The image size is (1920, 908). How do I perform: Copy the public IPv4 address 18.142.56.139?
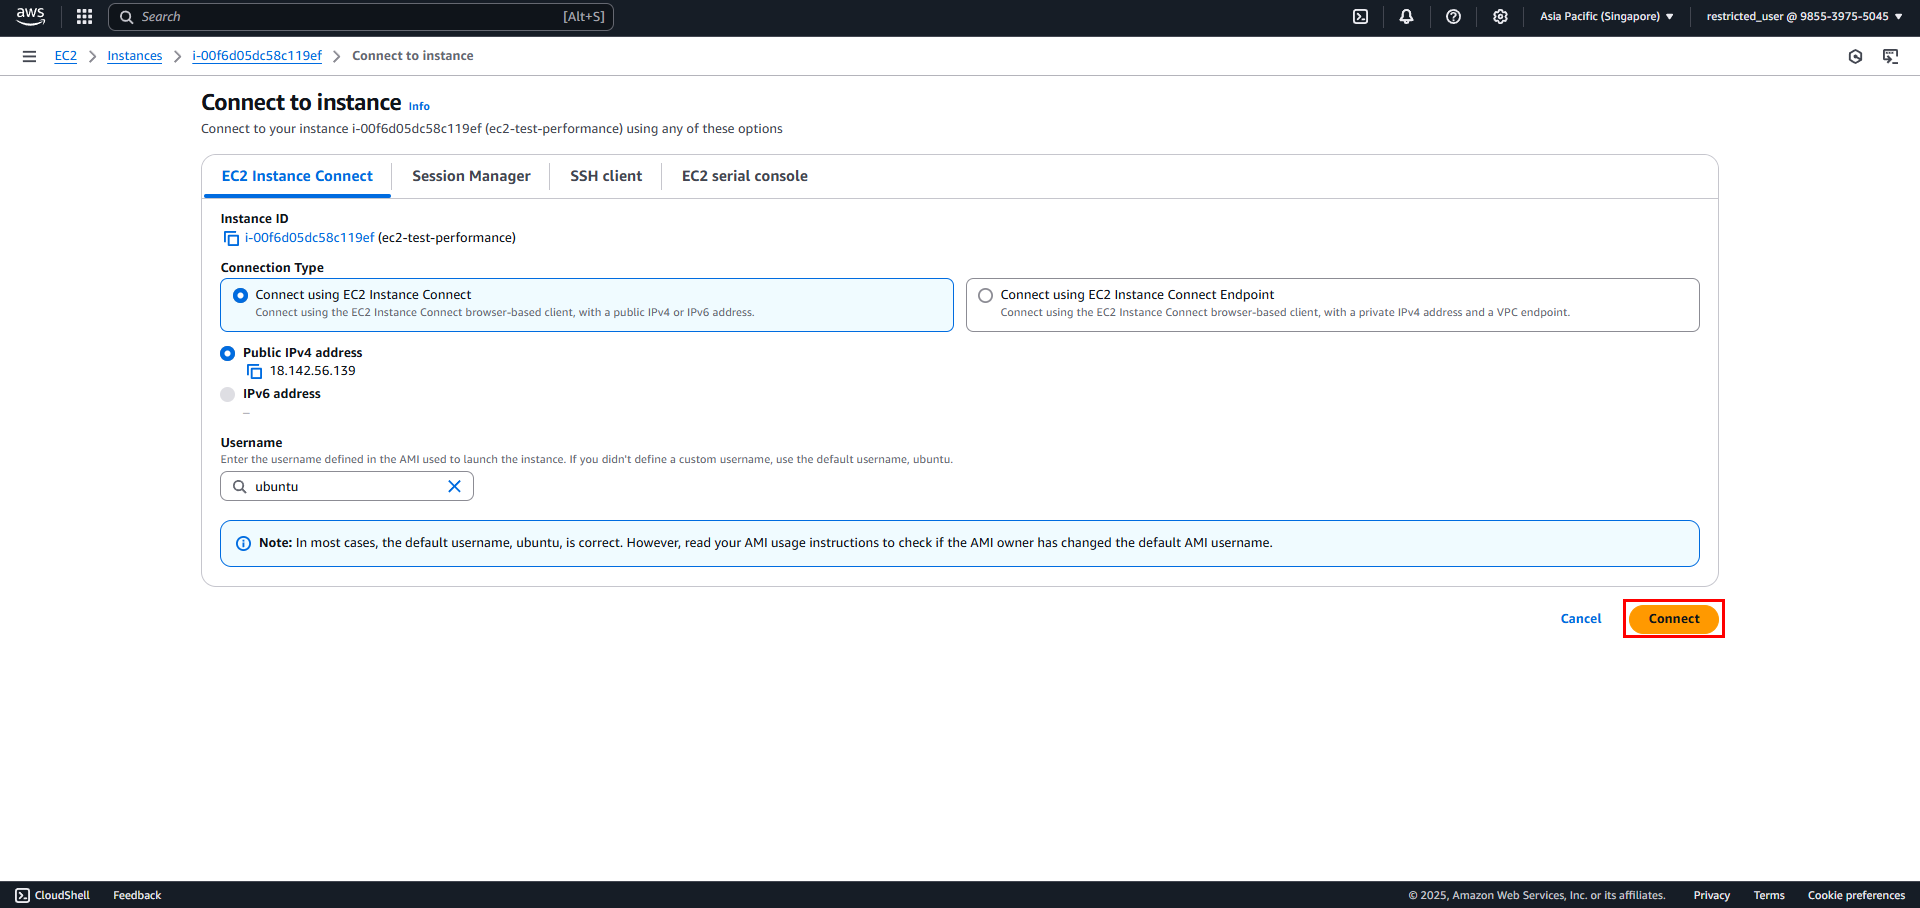tap(254, 371)
